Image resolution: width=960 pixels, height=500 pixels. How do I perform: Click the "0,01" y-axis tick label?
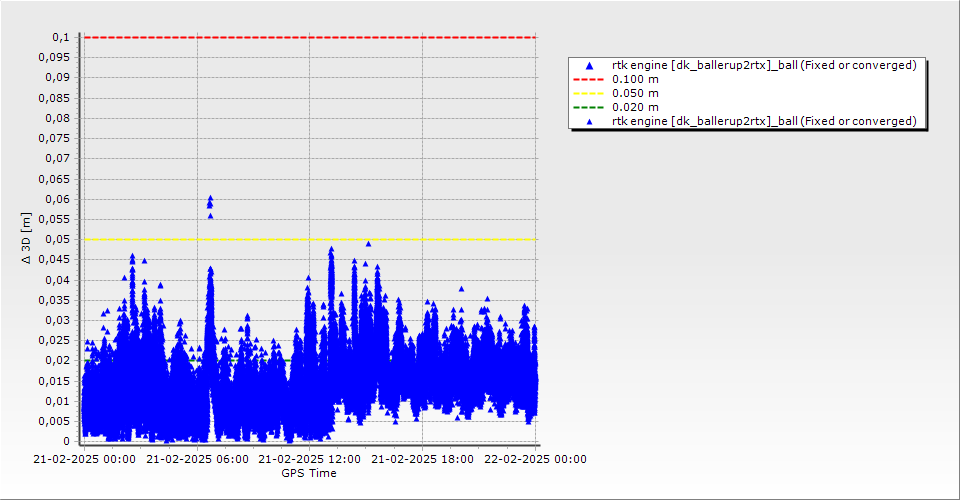(x=58, y=401)
